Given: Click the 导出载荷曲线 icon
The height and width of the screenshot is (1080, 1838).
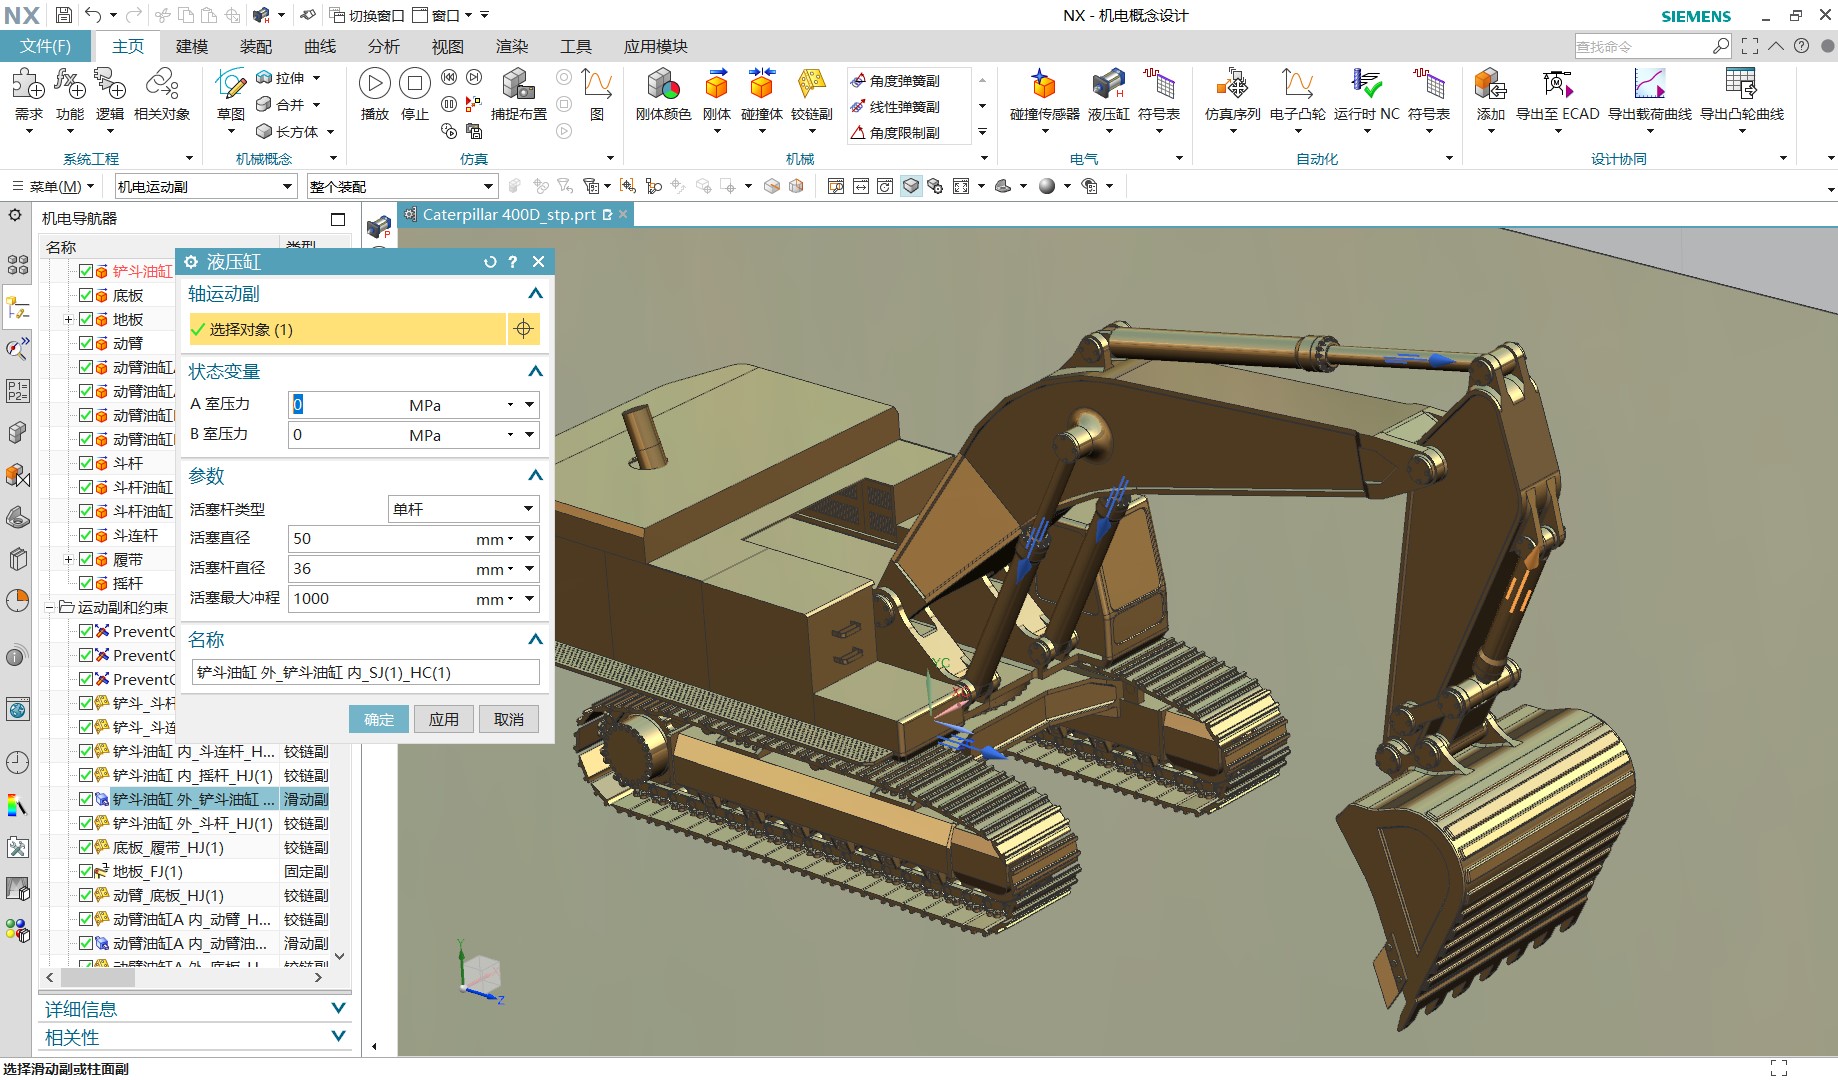Looking at the screenshot, I should 1649,84.
